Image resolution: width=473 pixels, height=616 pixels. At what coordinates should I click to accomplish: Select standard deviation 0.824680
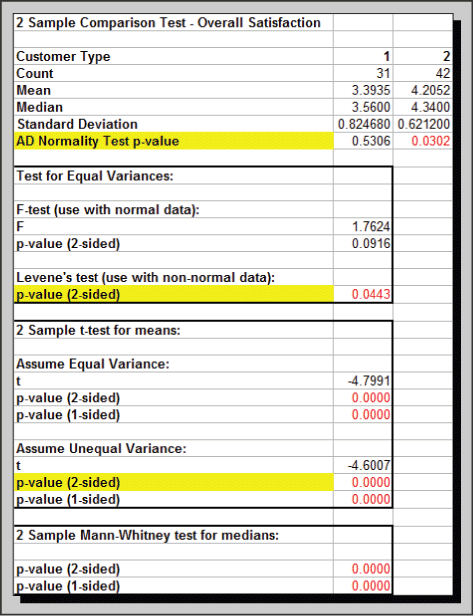[x=364, y=125]
